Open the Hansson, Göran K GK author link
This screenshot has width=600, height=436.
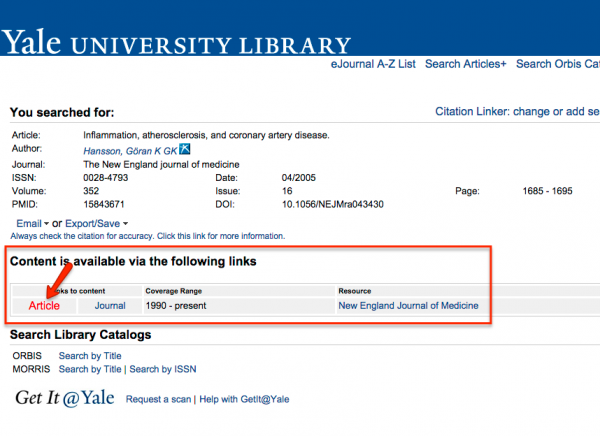(130, 151)
